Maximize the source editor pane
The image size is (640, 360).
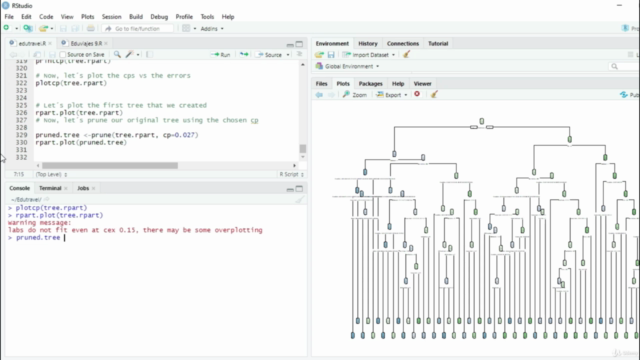pyautogui.click(x=299, y=44)
